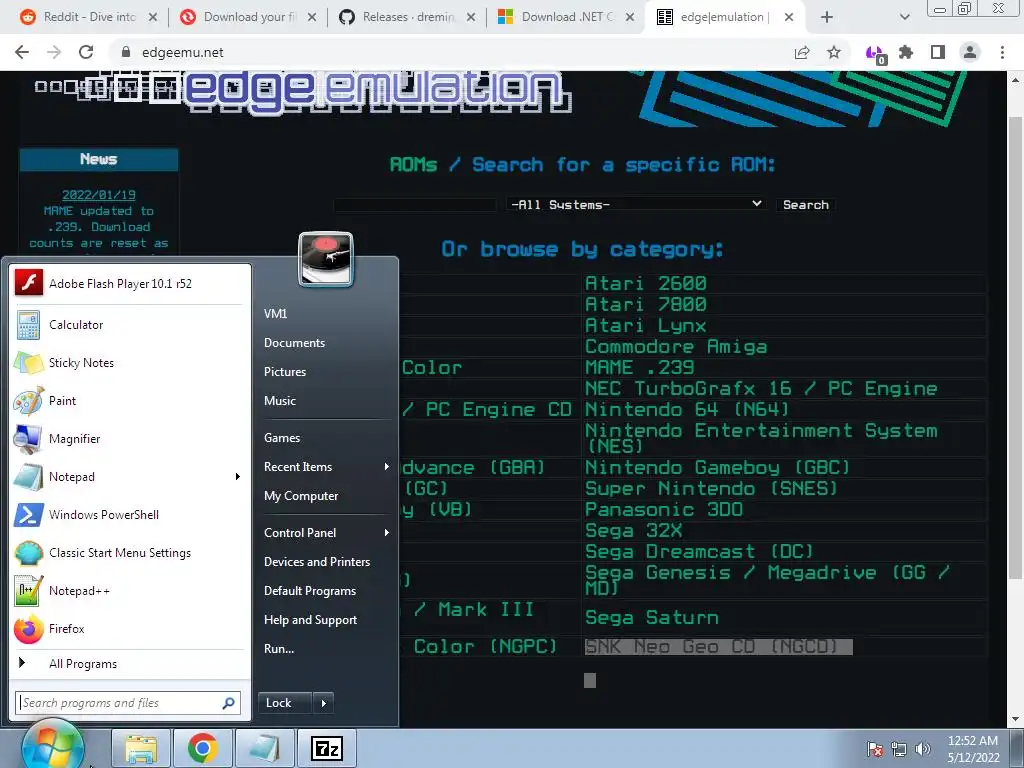The height and width of the screenshot is (768, 1024).
Task: Click the Lock button
Action: pyautogui.click(x=286, y=703)
